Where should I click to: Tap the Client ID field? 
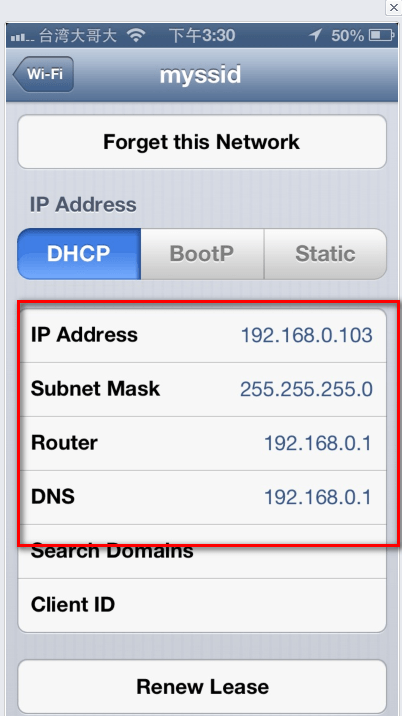coord(202,605)
